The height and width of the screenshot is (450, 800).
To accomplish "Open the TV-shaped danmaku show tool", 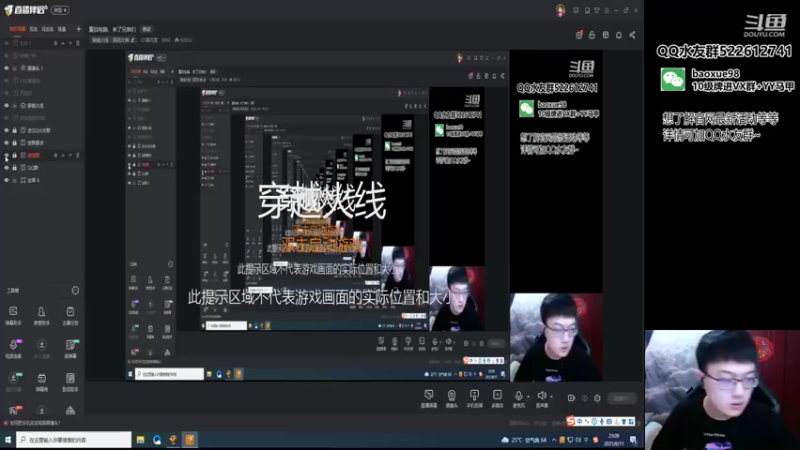I will coord(41,382).
